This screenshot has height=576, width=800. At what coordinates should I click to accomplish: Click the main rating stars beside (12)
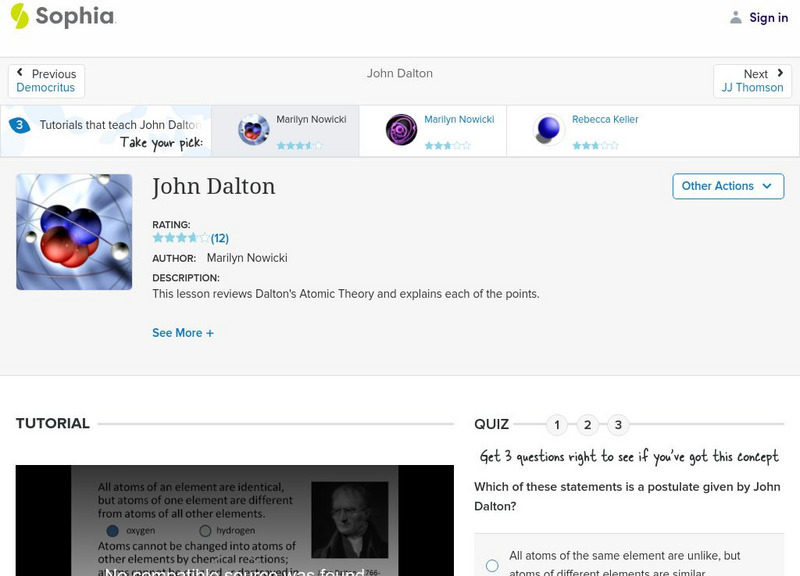(181, 238)
